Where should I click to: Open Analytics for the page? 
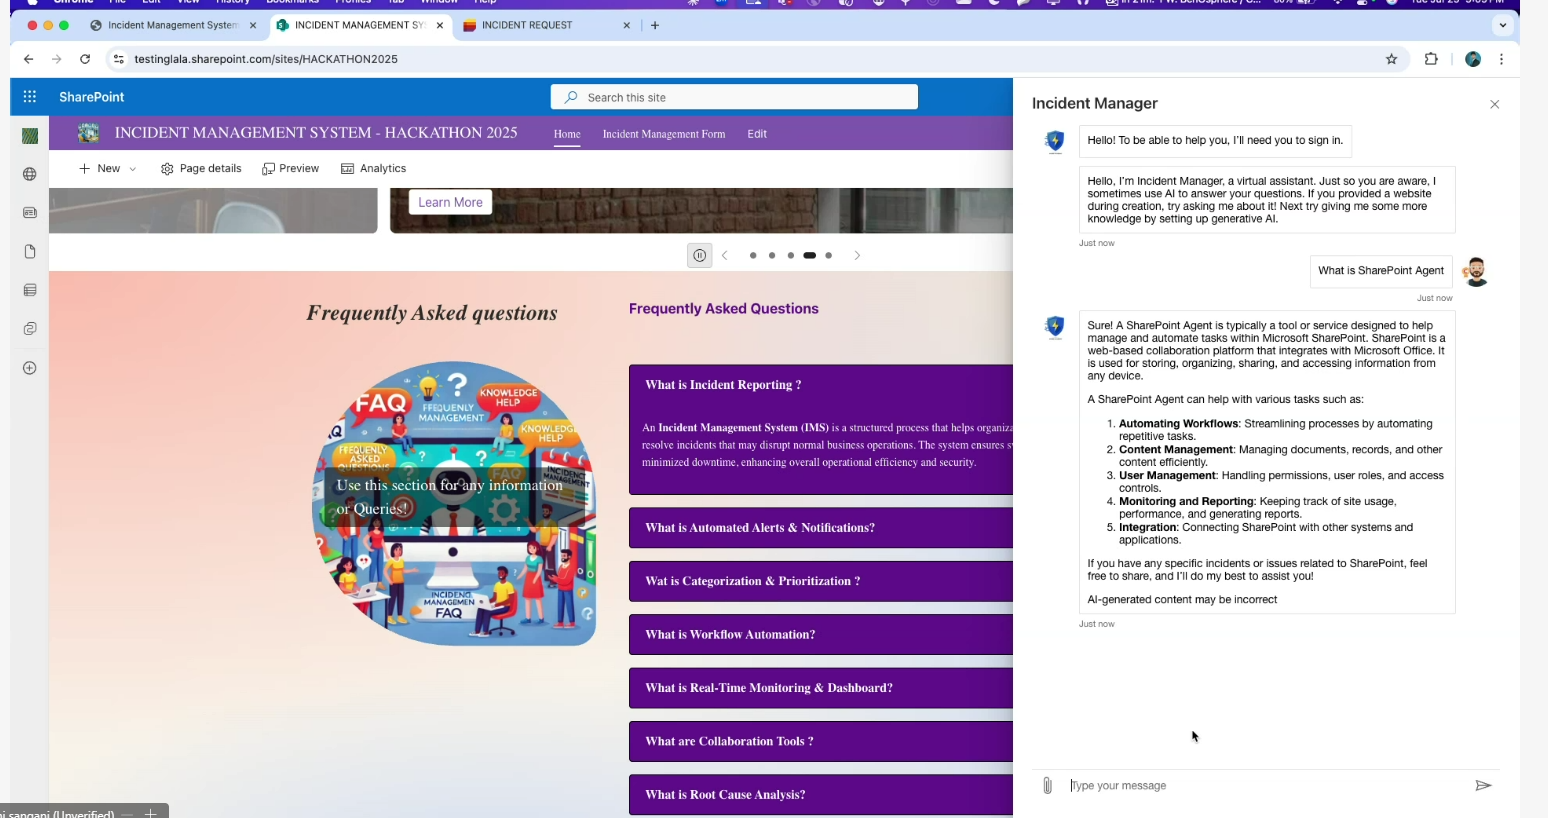pos(374,169)
